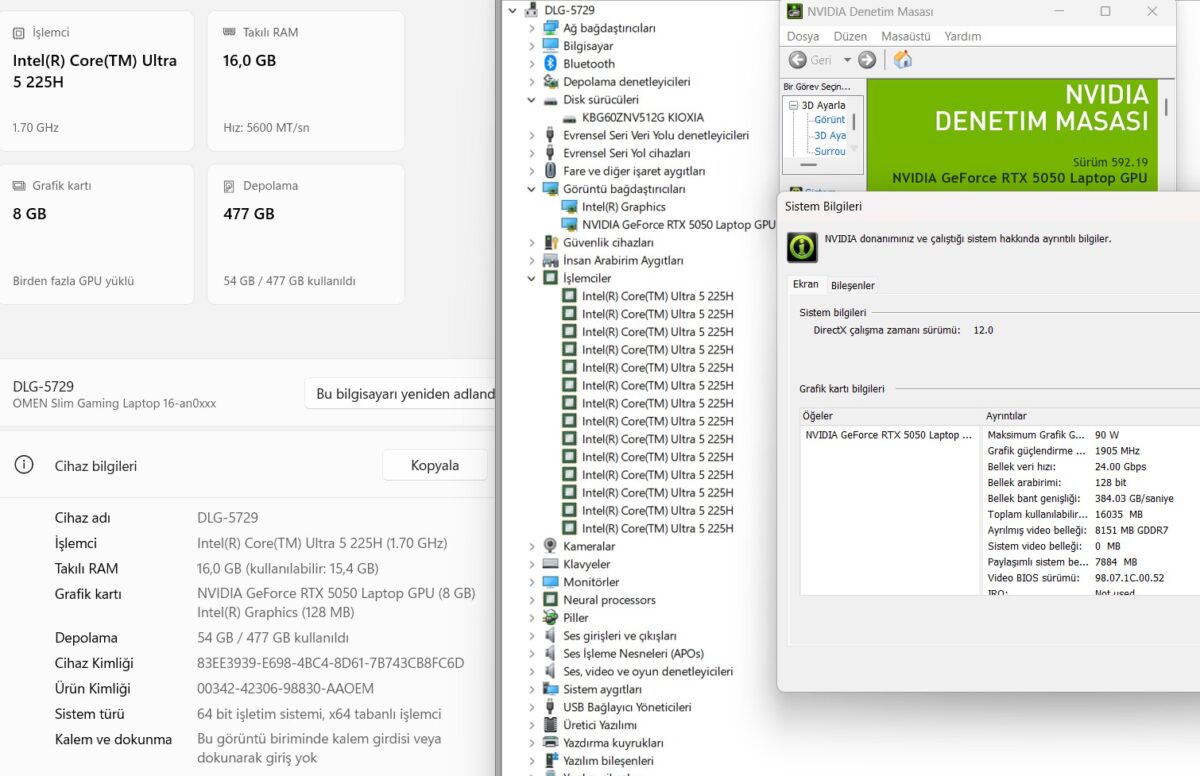Viewport: 1200px width, 776px height.
Task: Select Intel(R) Graphics display adapter
Action: pos(623,207)
